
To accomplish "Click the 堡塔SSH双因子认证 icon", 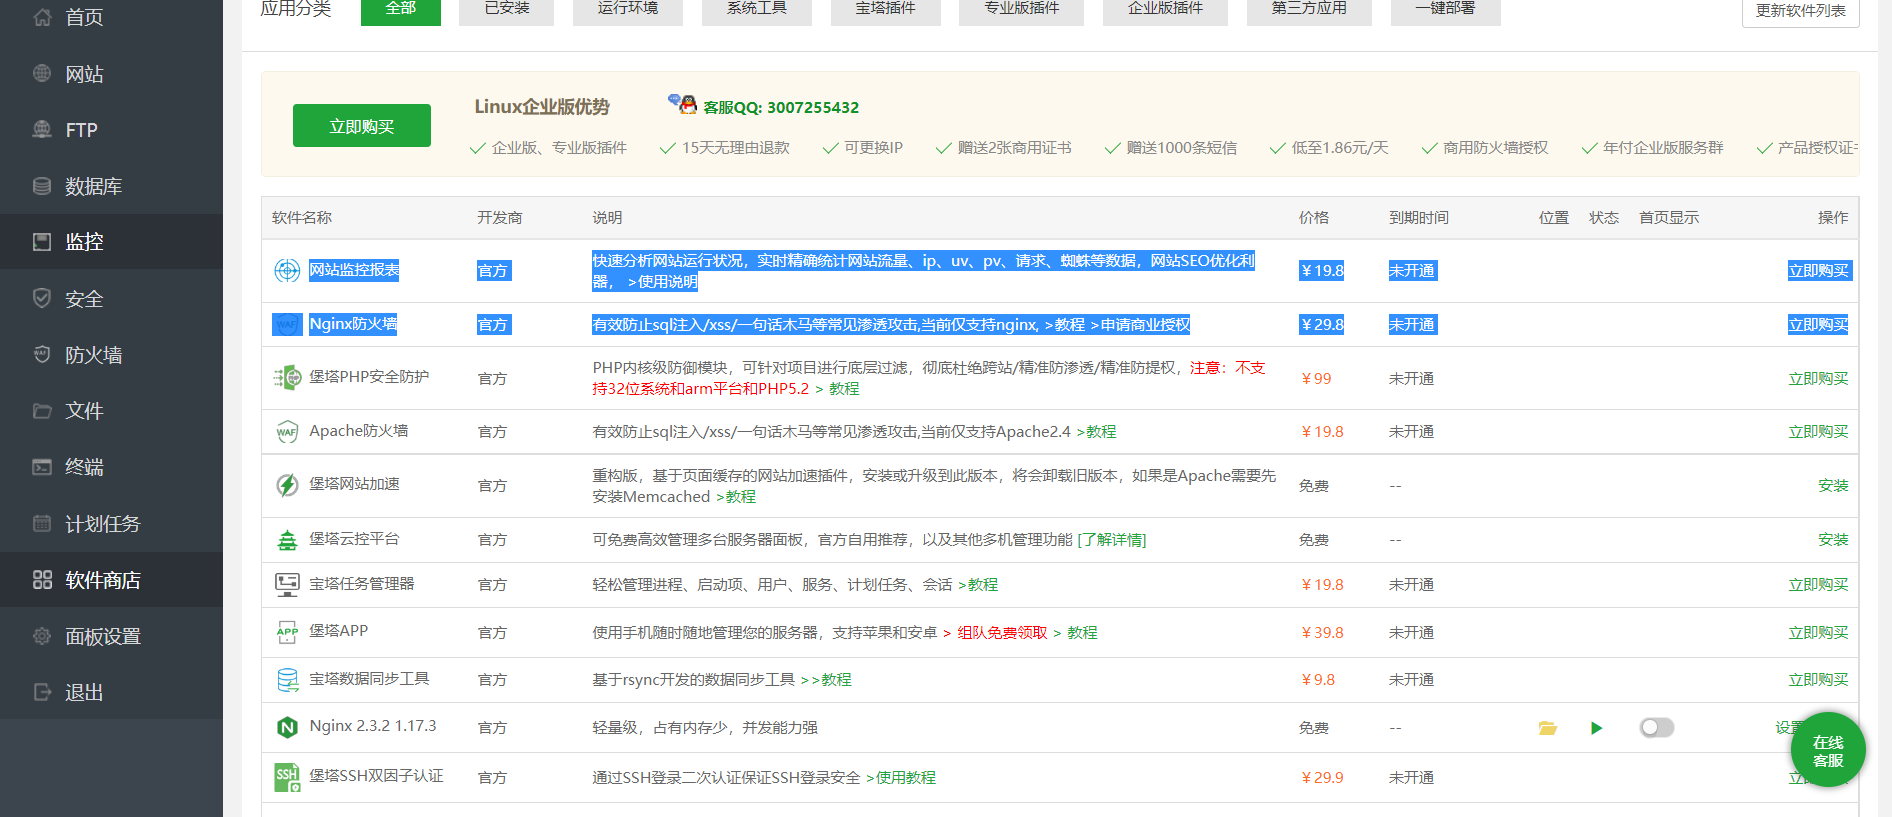I will click(x=287, y=777).
